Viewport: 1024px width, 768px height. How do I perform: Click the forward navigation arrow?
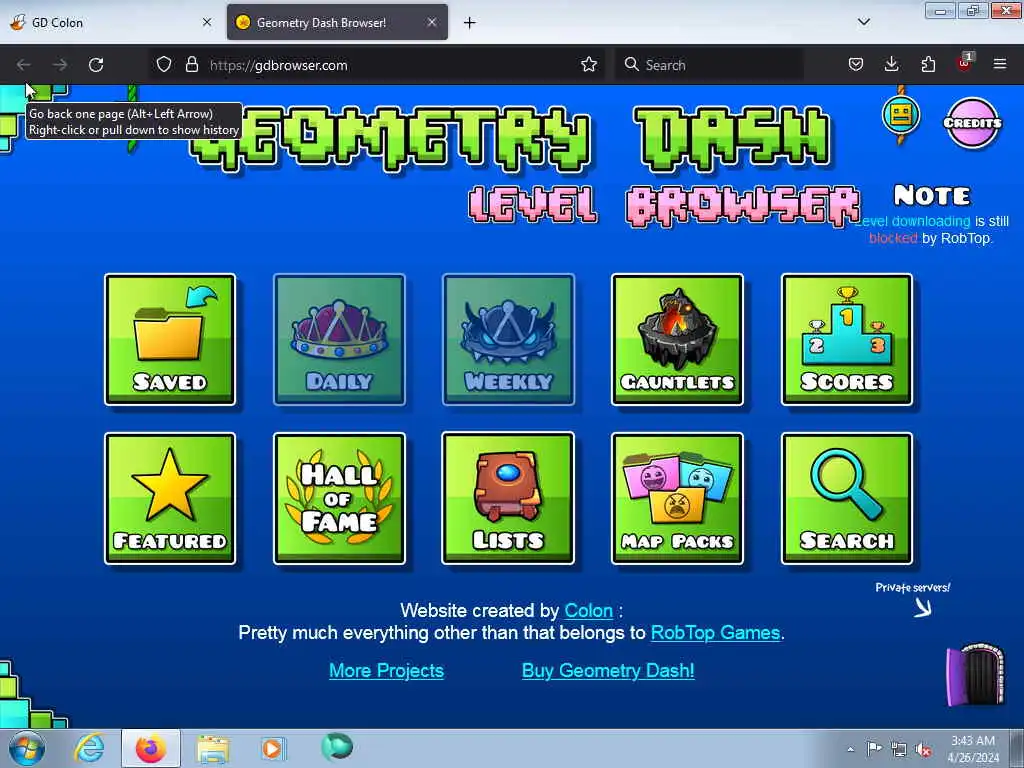point(59,65)
